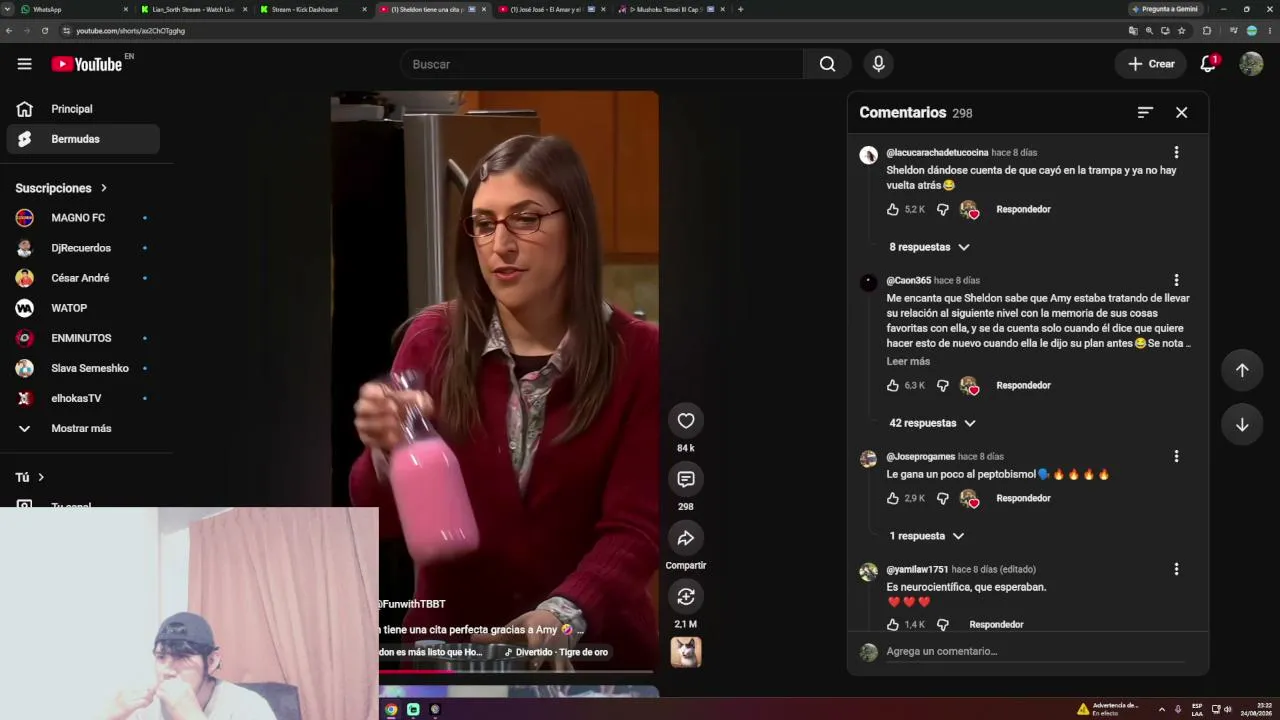
Task: Reload the page in the browser
Action: pos(45,31)
